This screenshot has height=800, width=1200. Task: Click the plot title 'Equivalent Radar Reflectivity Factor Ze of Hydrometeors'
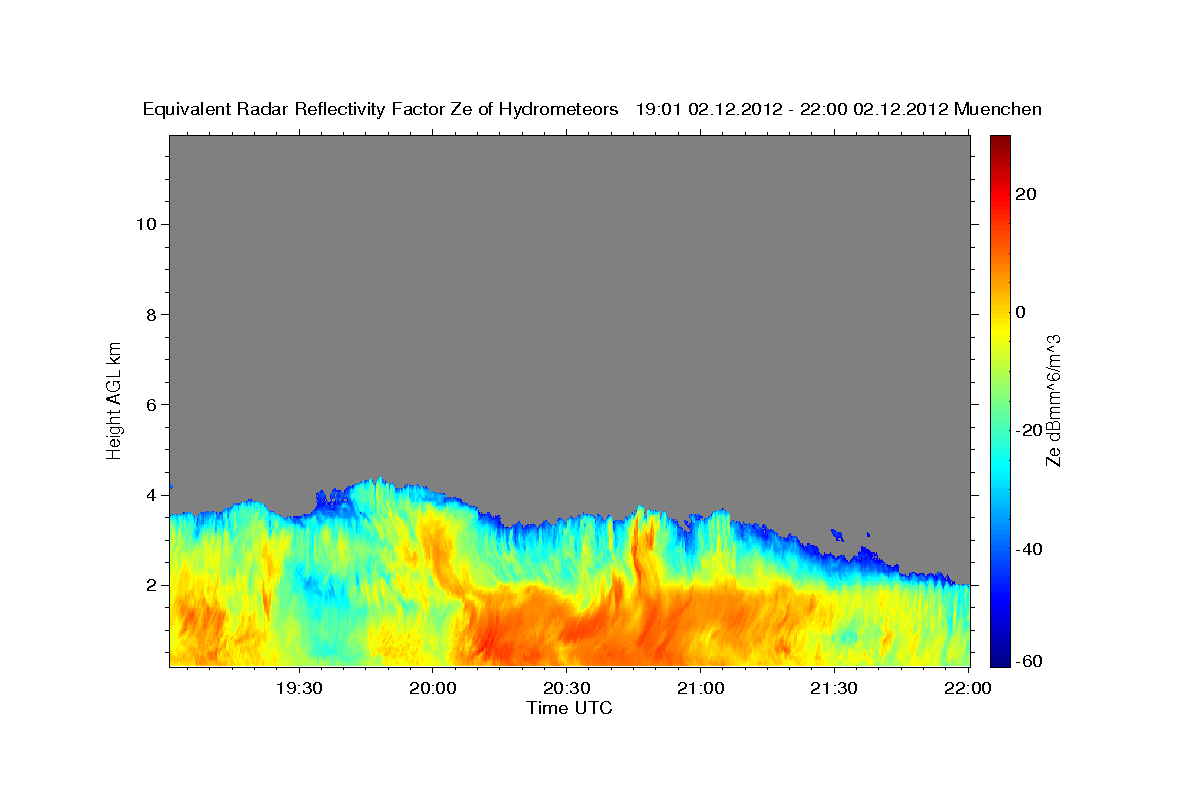point(381,110)
